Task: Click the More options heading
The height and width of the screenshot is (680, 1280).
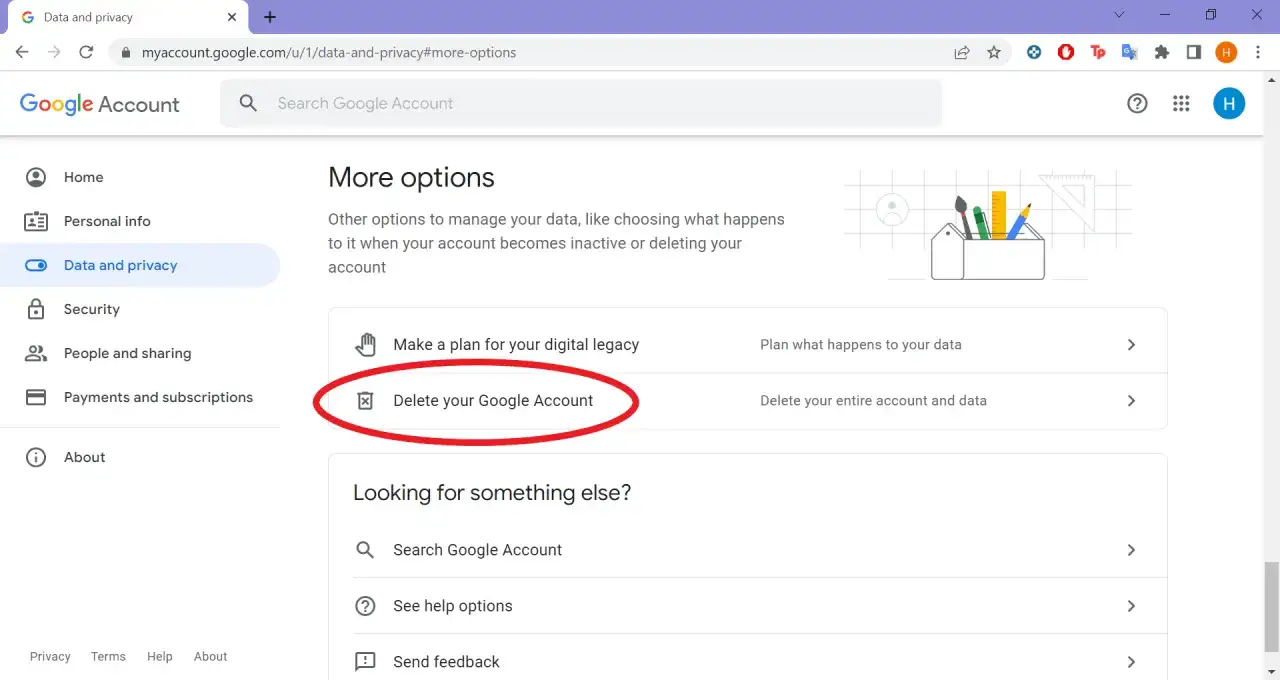Action: tap(411, 178)
